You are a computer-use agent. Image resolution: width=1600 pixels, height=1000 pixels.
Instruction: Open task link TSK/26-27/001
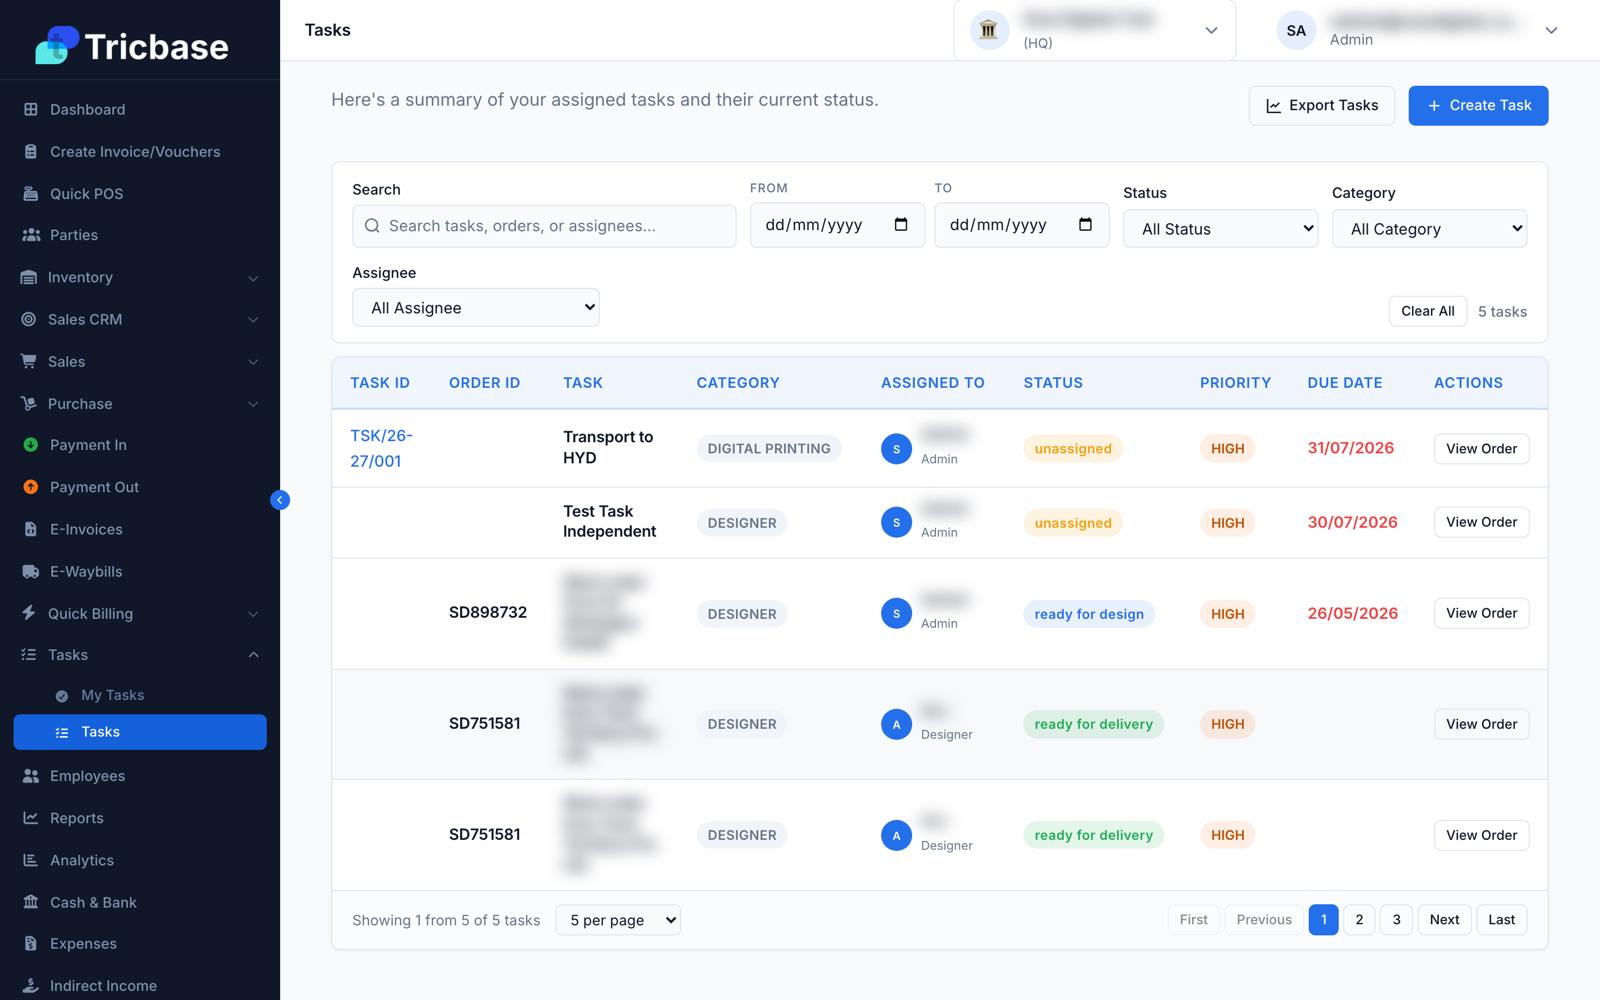click(x=381, y=448)
